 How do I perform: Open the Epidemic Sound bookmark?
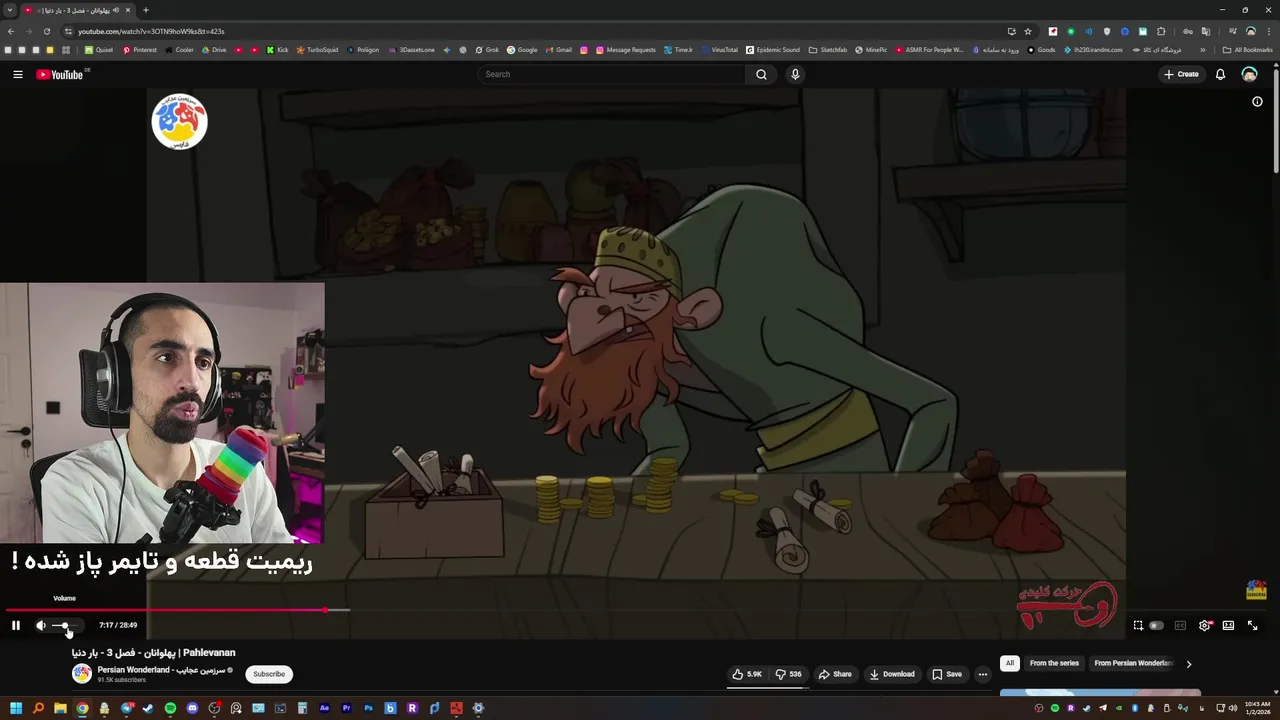[x=773, y=50]
